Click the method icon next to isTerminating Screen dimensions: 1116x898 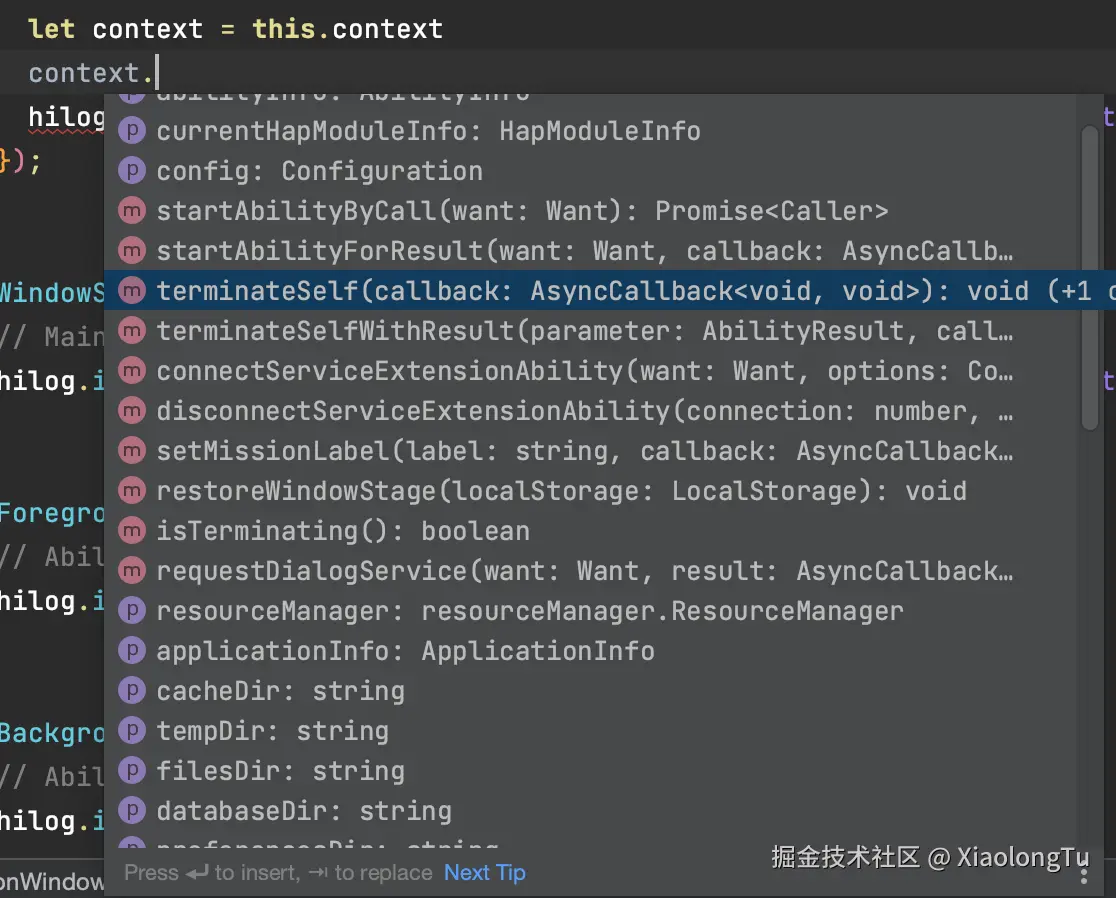[x=132, y=531]
